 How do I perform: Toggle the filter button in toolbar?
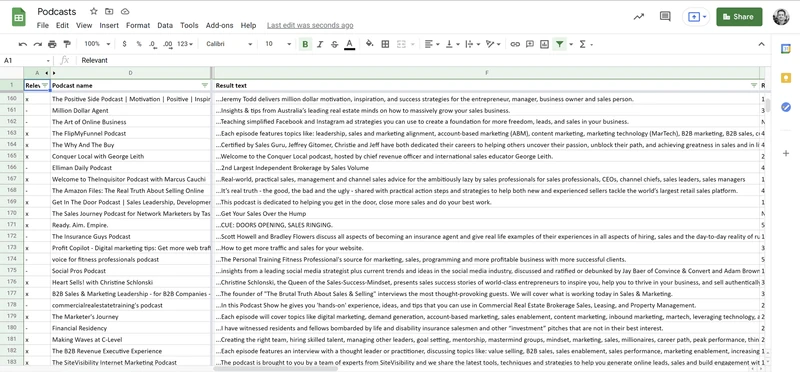(x=560, y=44)
